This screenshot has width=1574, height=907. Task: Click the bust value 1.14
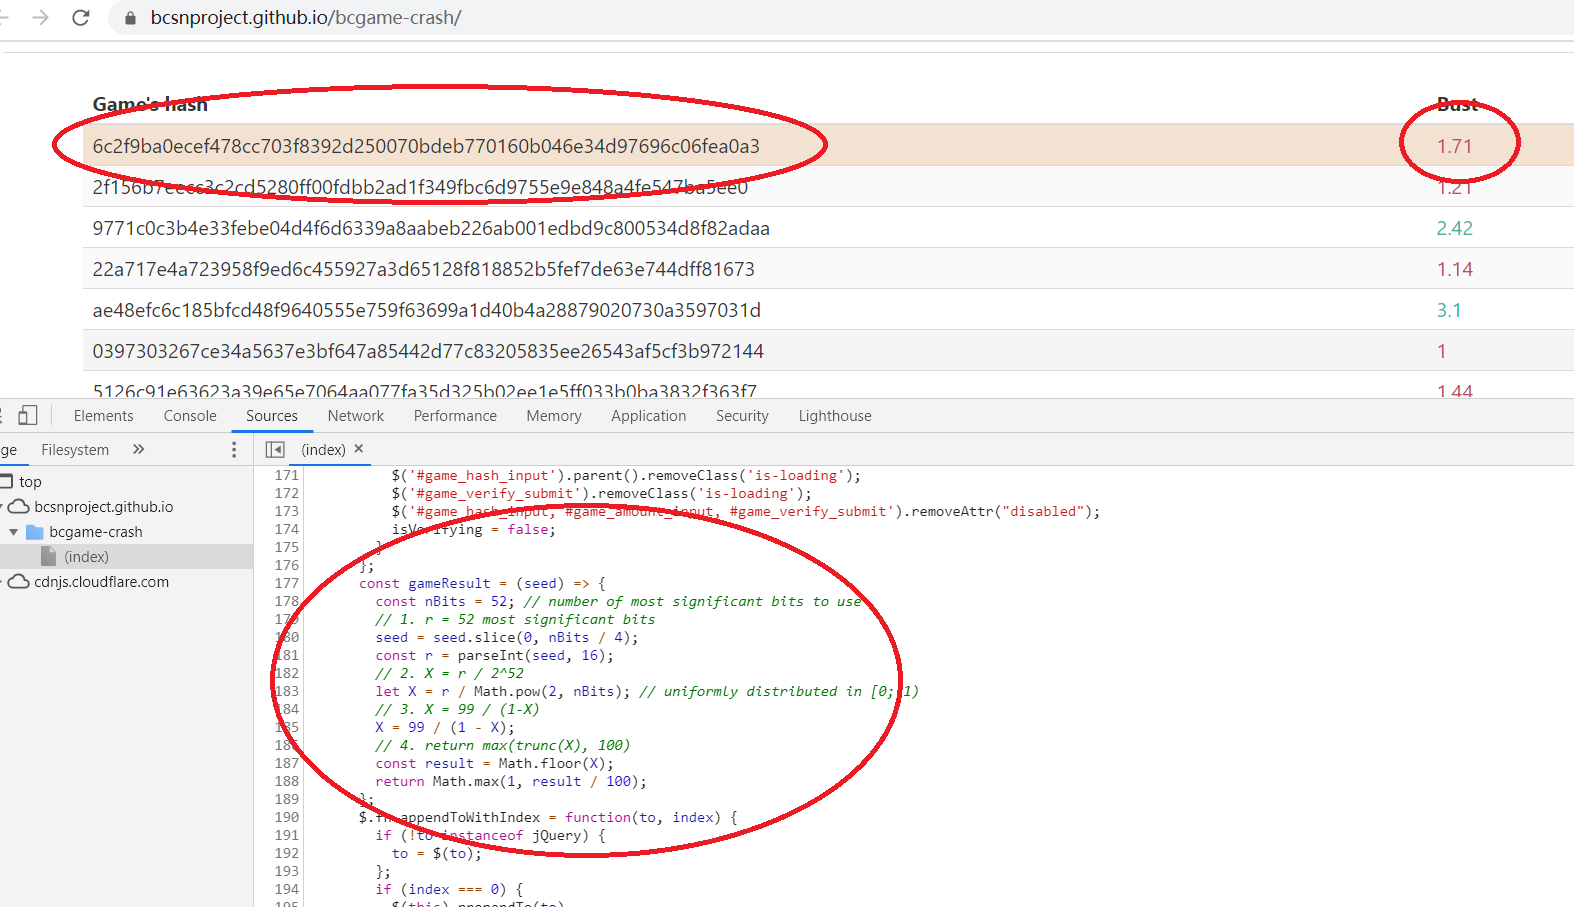(x=1454, y=269)
